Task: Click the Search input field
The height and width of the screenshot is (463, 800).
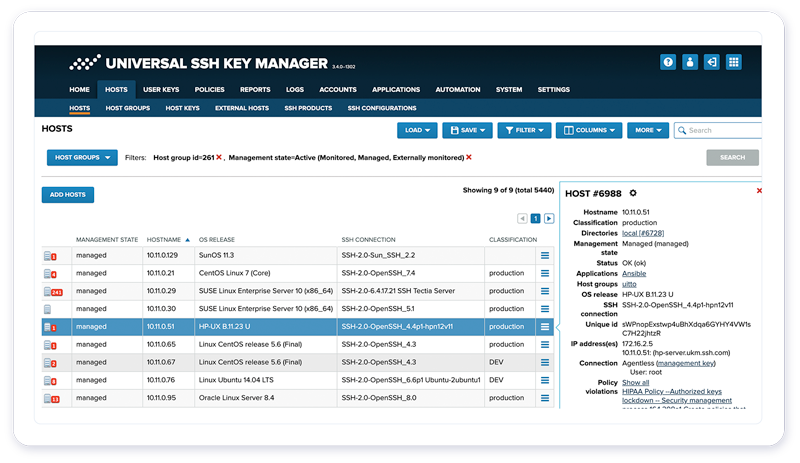Action: click(722, 130)
